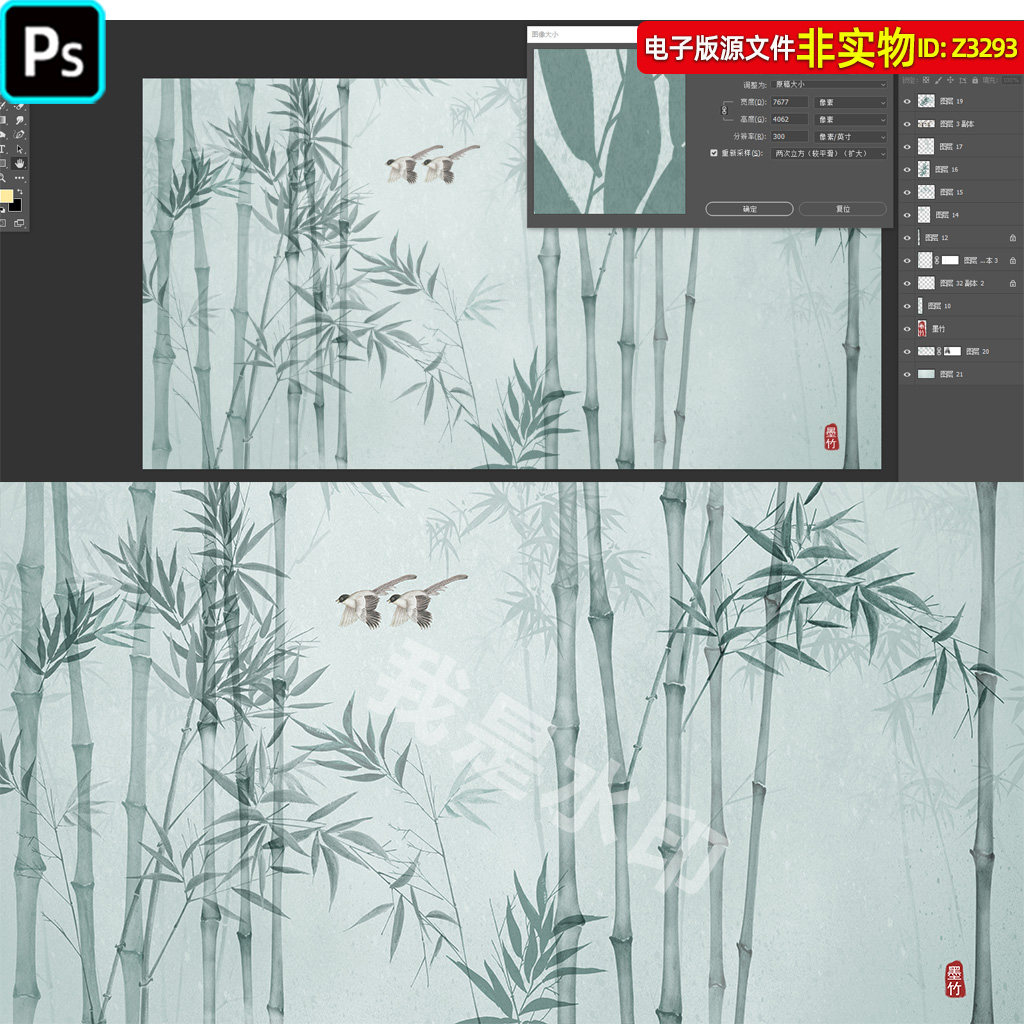Toggle the width-height constrain chain link

coord(724,110)
